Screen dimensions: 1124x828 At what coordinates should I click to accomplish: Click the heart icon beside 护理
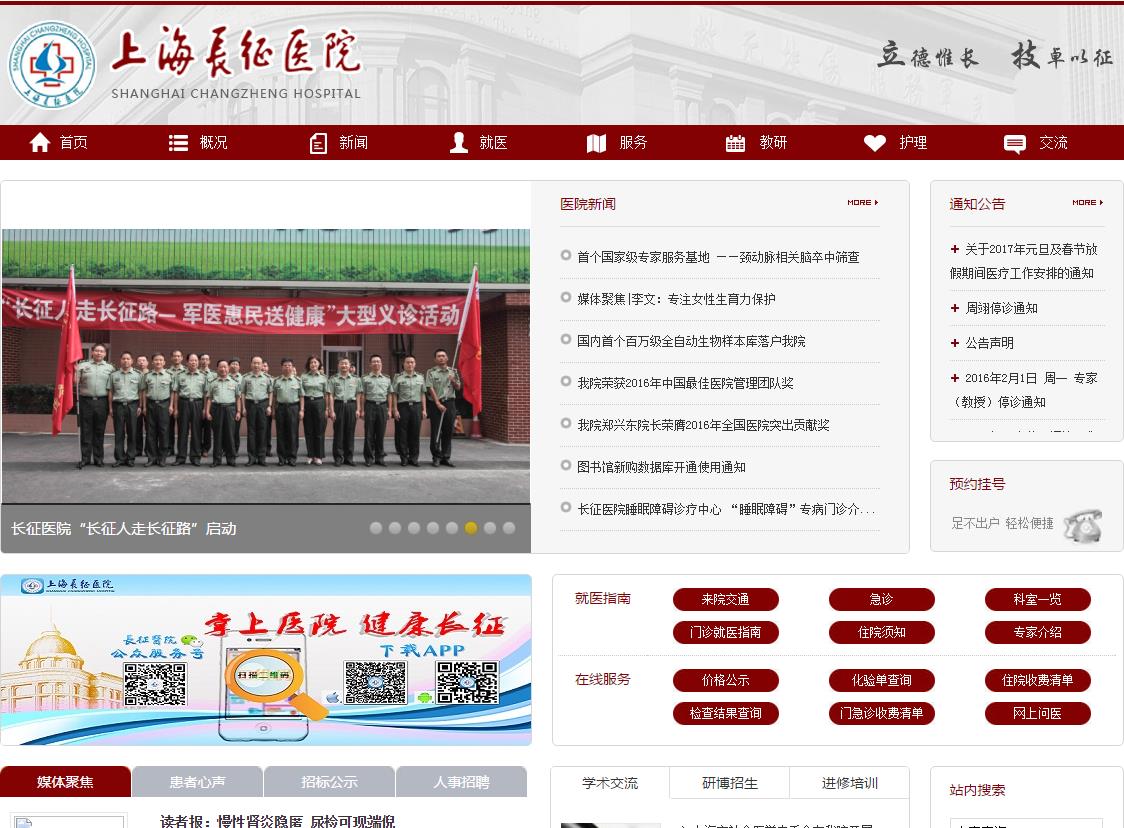click(875, 143)
